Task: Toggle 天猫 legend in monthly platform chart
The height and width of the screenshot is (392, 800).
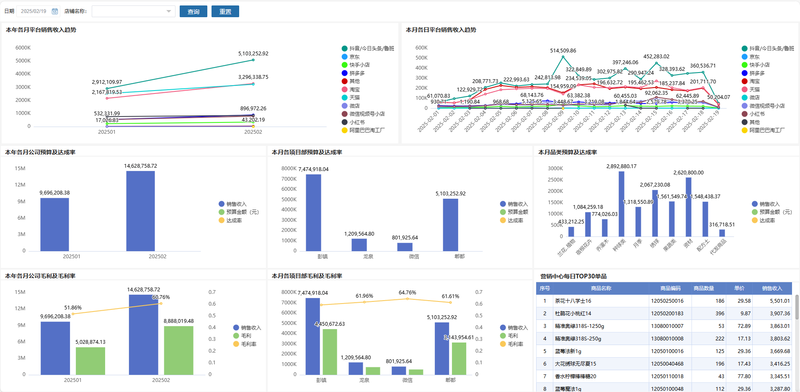Action: pos(350,97)
